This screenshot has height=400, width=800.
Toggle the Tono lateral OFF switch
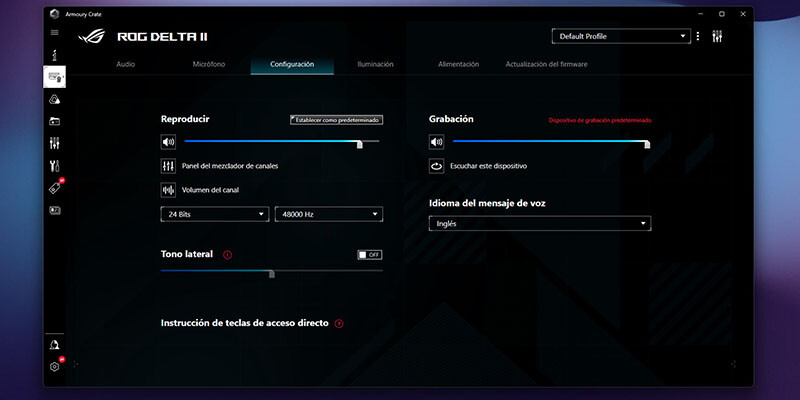click(370, 255)
